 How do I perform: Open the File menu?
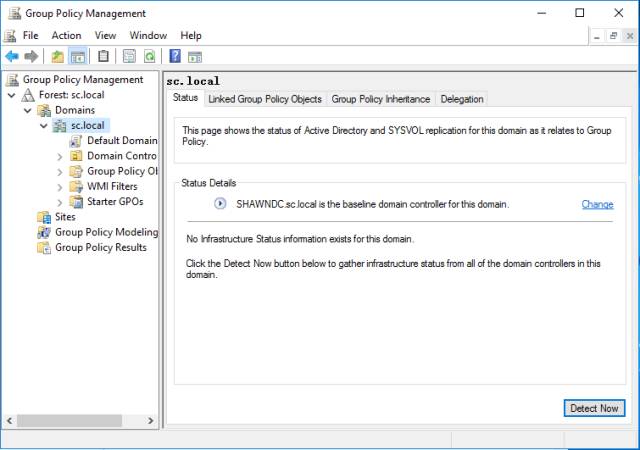[x=31, y=36]
